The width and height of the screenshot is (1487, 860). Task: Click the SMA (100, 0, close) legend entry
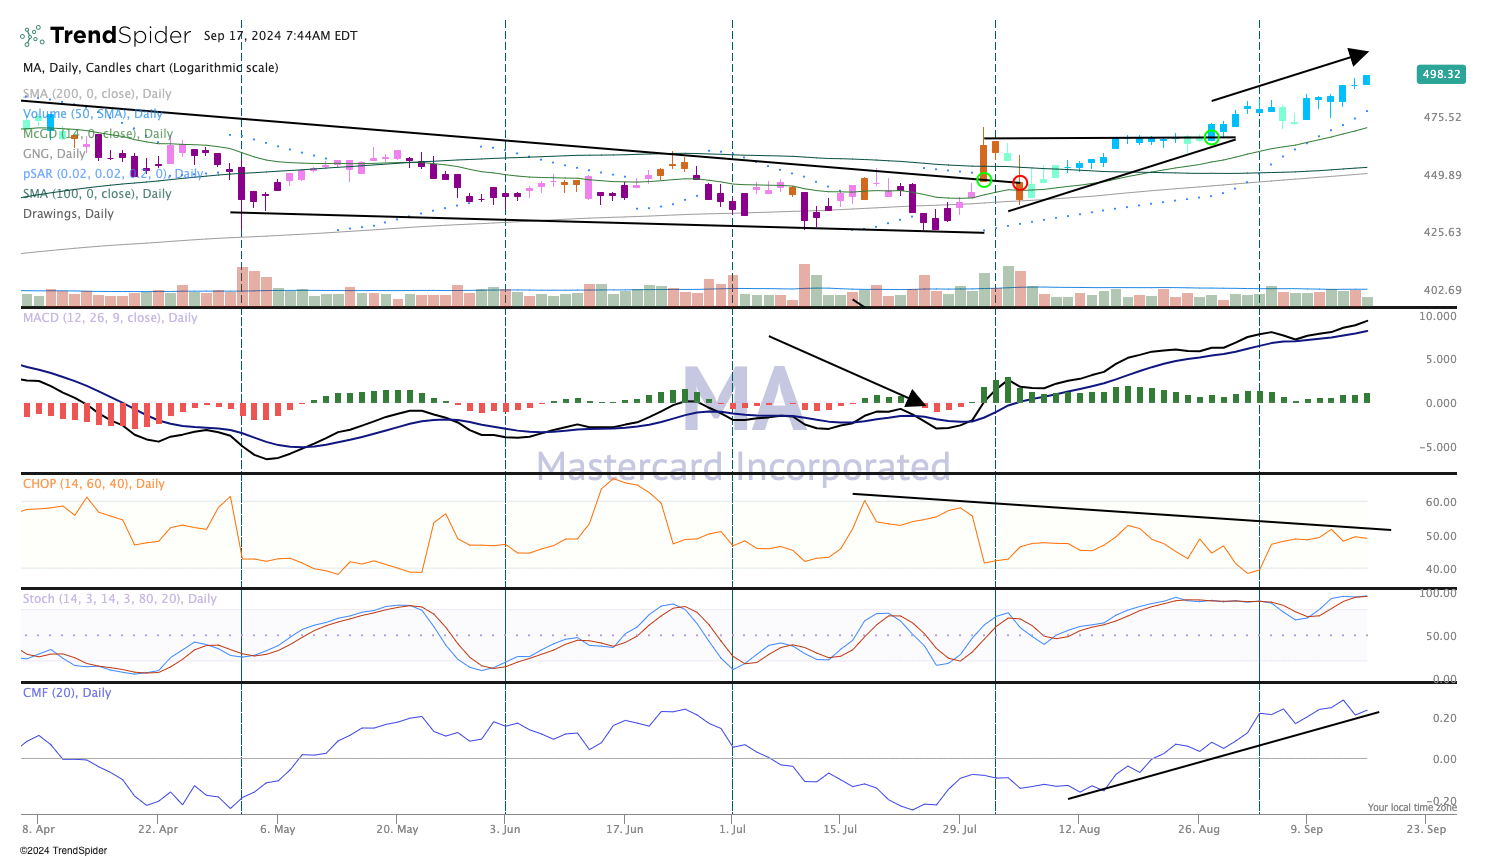(x=97, y=194)
